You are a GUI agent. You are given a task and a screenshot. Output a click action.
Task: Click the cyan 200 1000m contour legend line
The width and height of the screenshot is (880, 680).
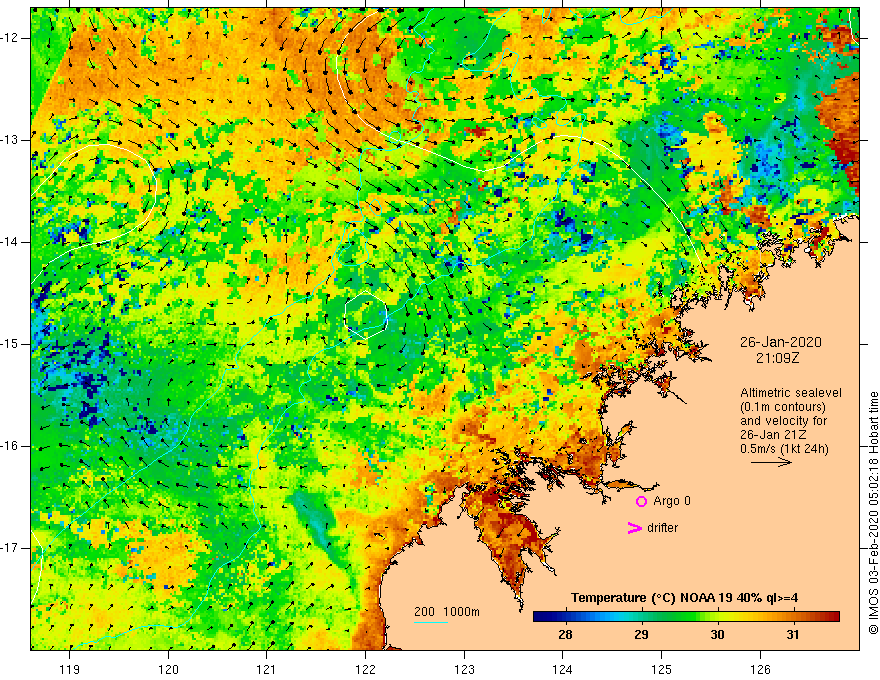coord(431,622)
